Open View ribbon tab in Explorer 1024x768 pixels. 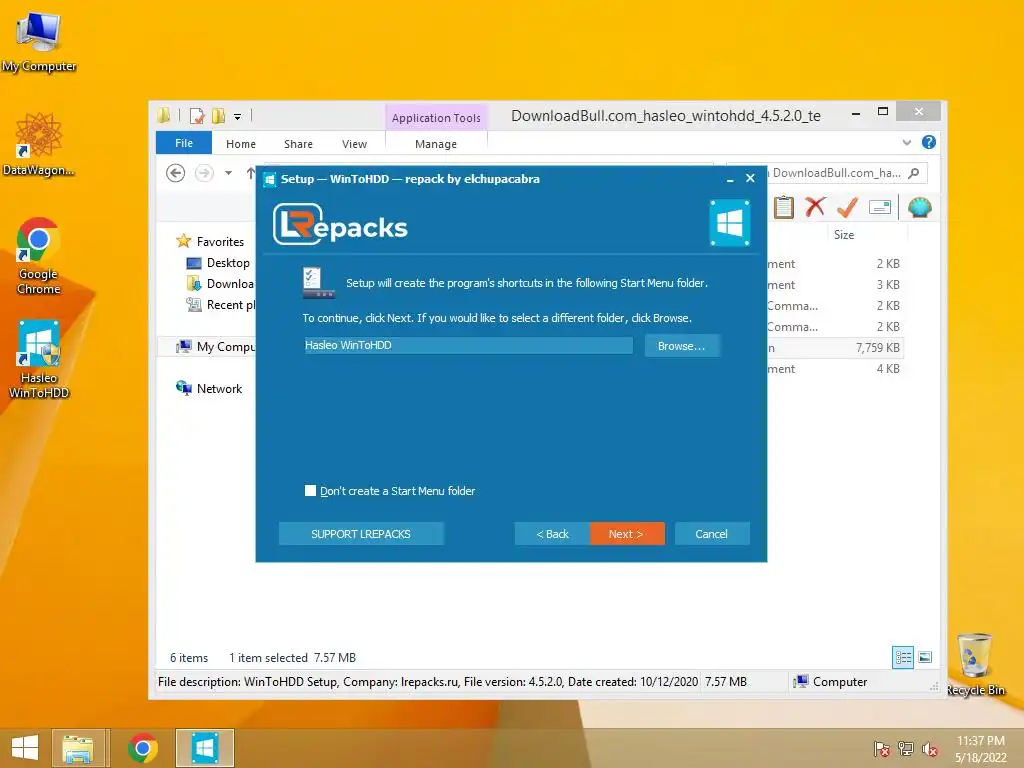[355, 144]
